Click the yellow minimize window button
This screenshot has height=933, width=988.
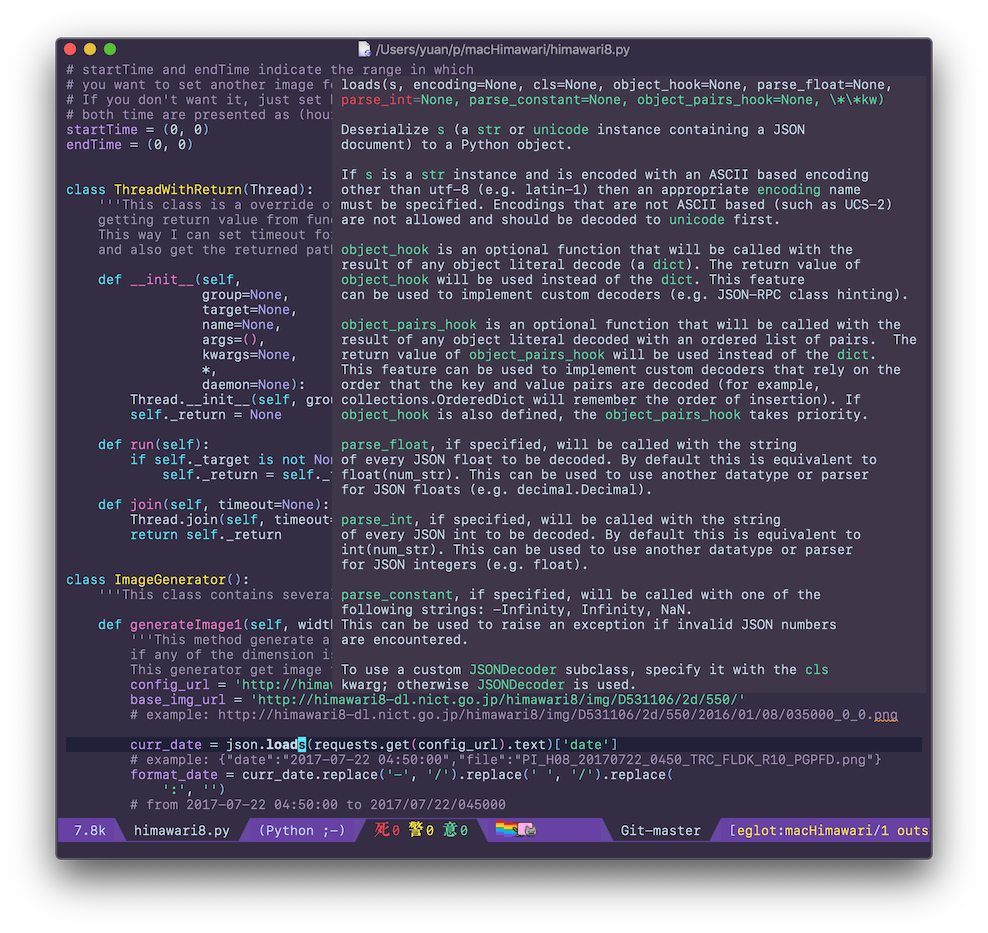(x=90, y=49)
